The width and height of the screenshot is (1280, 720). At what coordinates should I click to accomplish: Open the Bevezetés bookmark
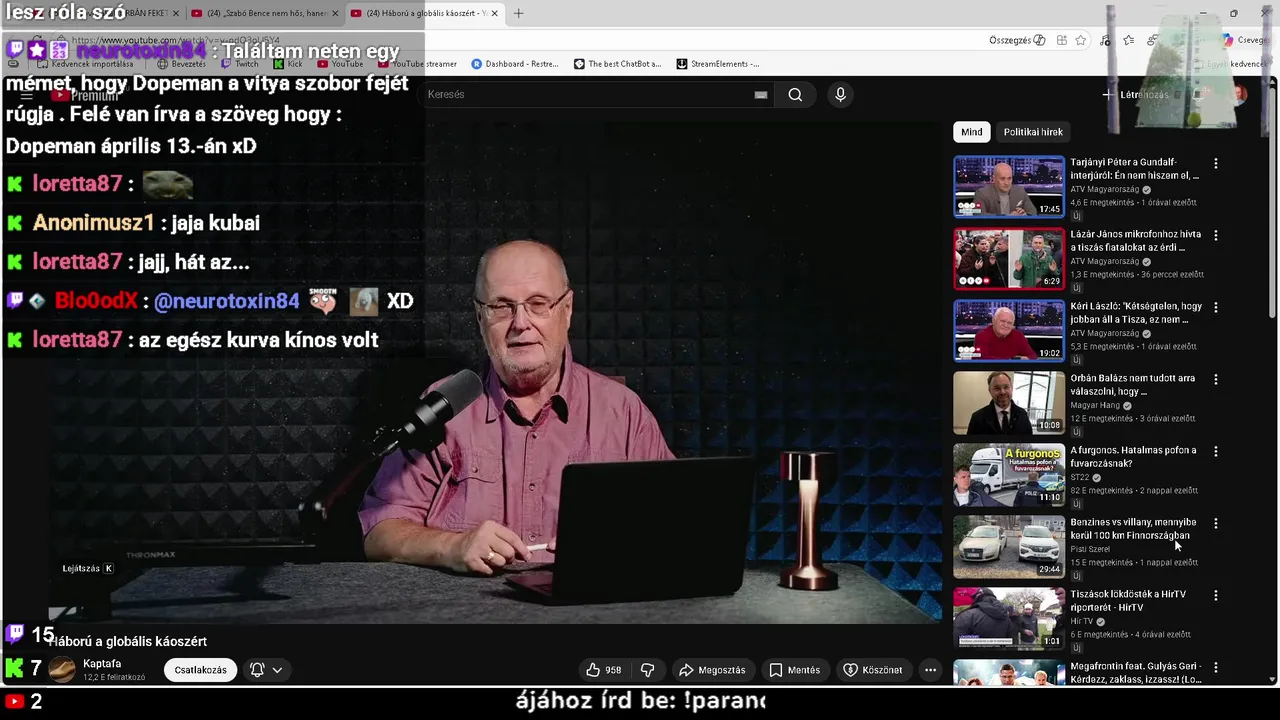[x=180, y=64]
